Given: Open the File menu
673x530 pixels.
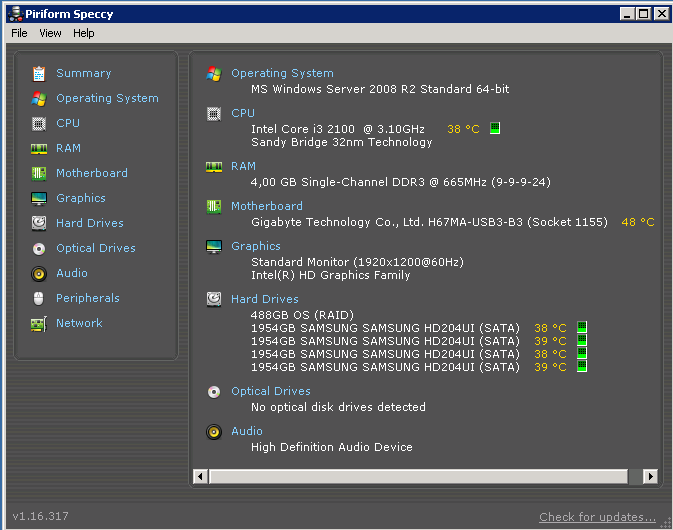Looking at the screenshot, I should coord(19,33).
